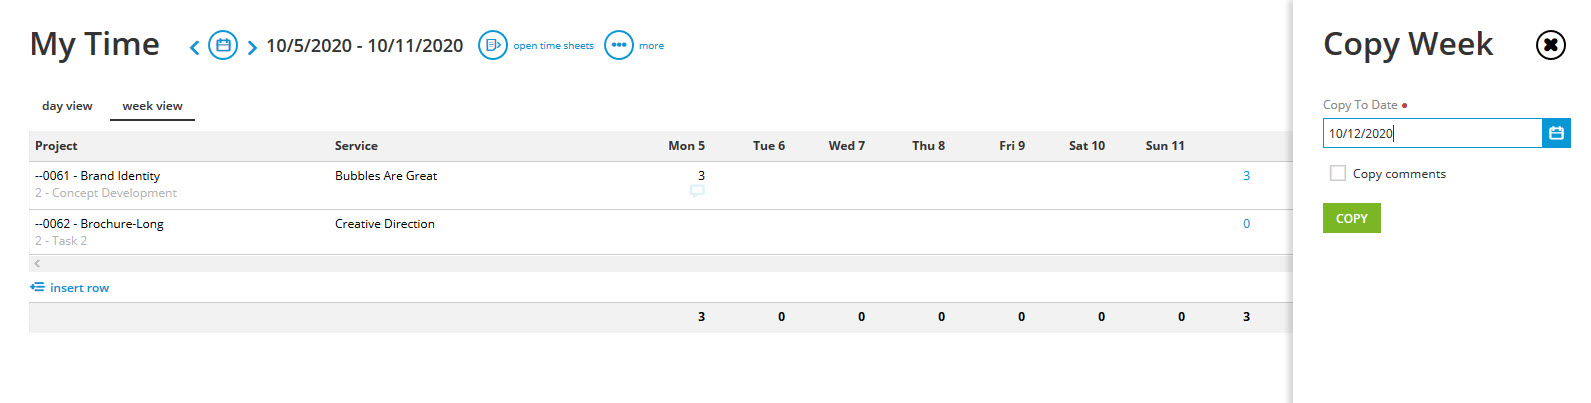1591x403 pixels.
Task: Go to the next week arrow
Action: [x=252, y=47]
